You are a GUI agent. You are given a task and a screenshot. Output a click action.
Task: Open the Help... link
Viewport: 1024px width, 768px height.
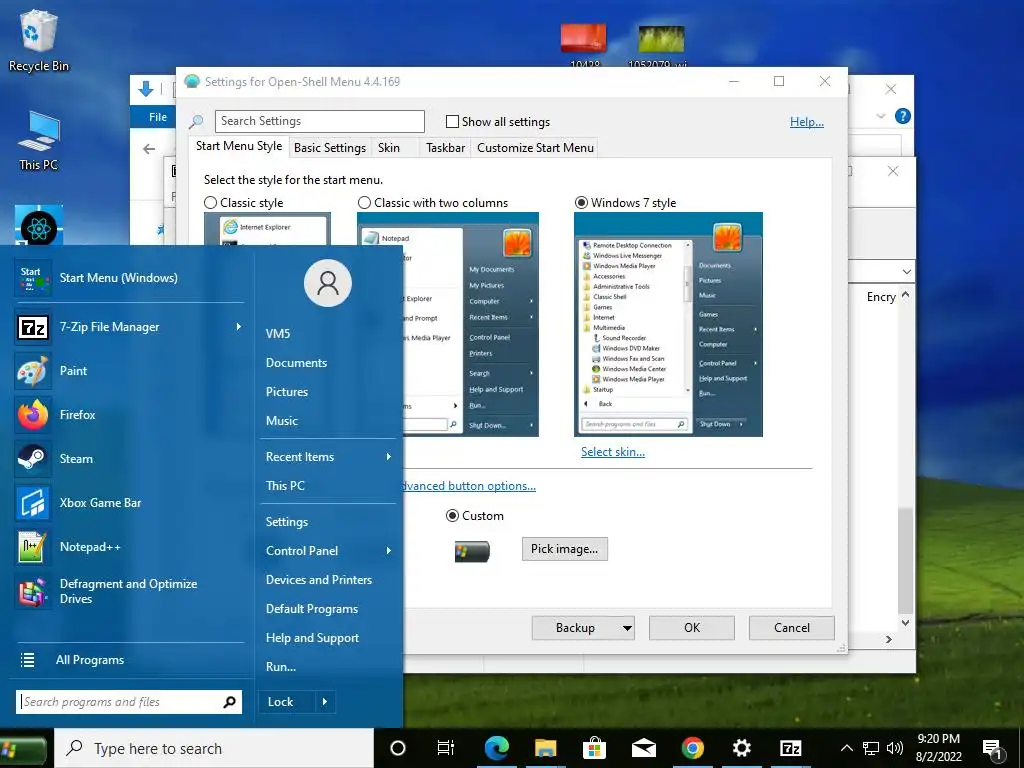[x=807, y=121]
